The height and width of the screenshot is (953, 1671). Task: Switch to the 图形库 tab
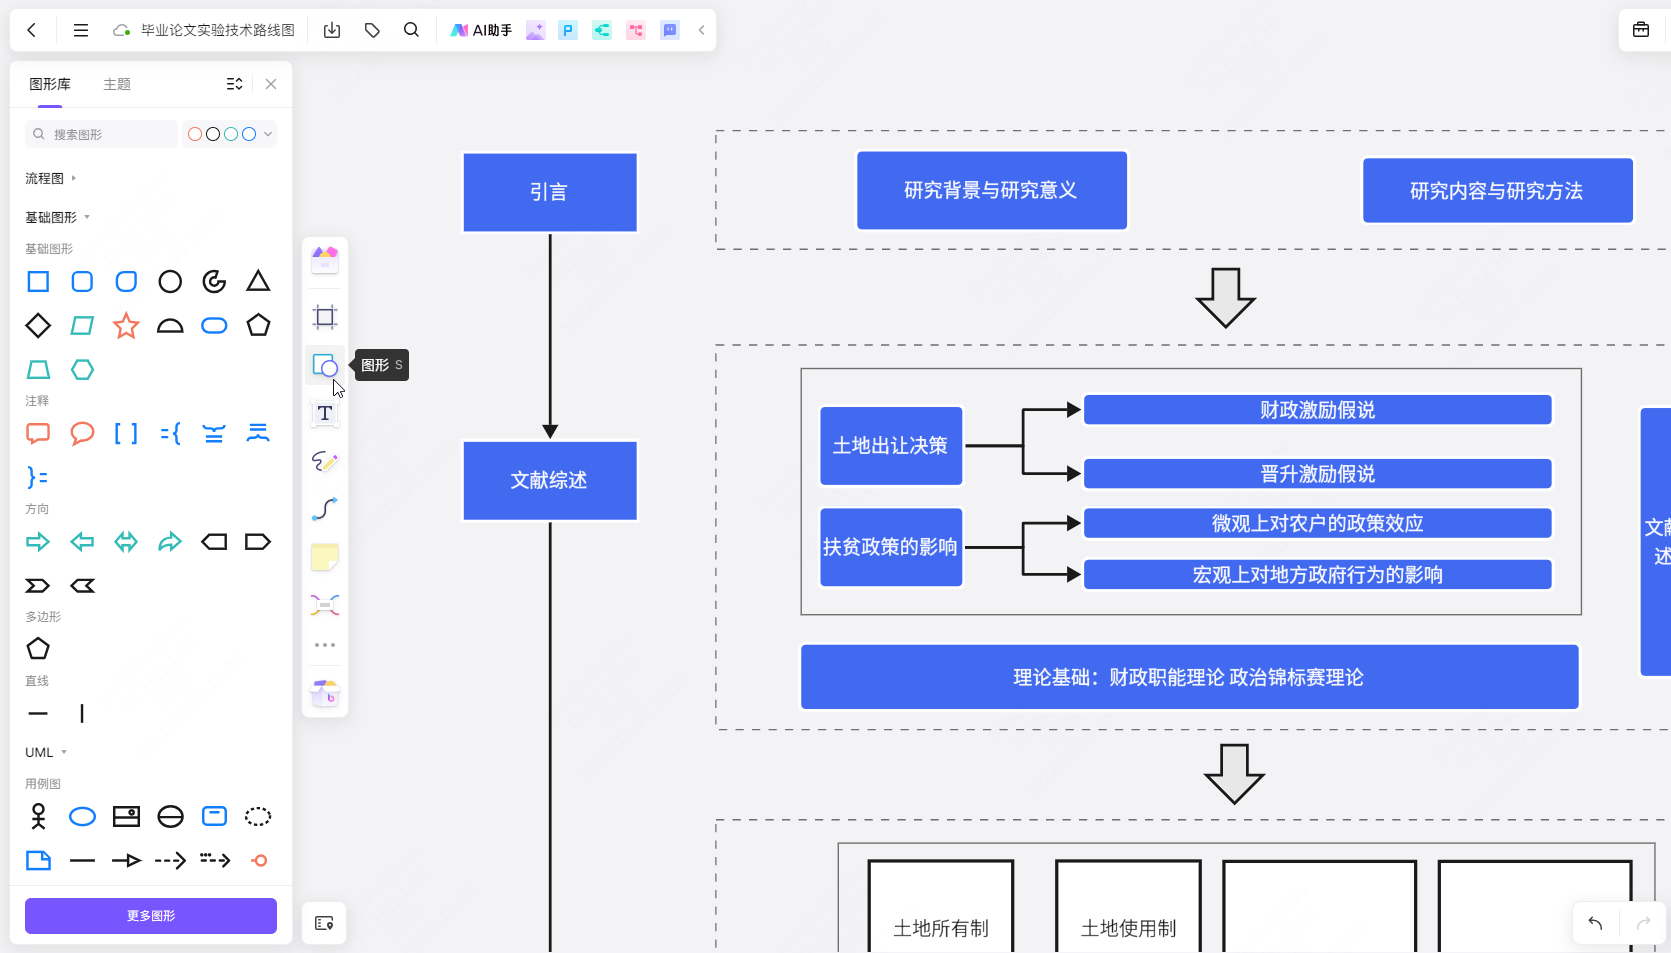(x=50, y=84)
